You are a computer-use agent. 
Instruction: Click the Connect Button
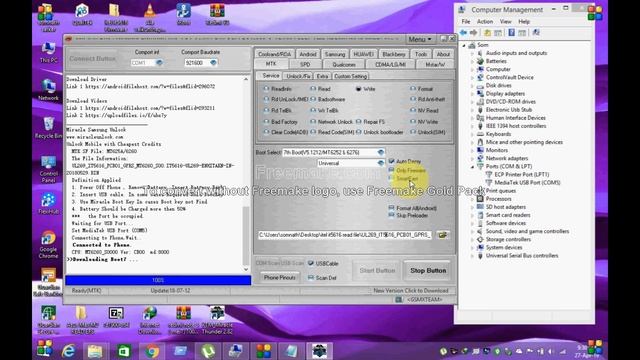[x=92, y=58]
